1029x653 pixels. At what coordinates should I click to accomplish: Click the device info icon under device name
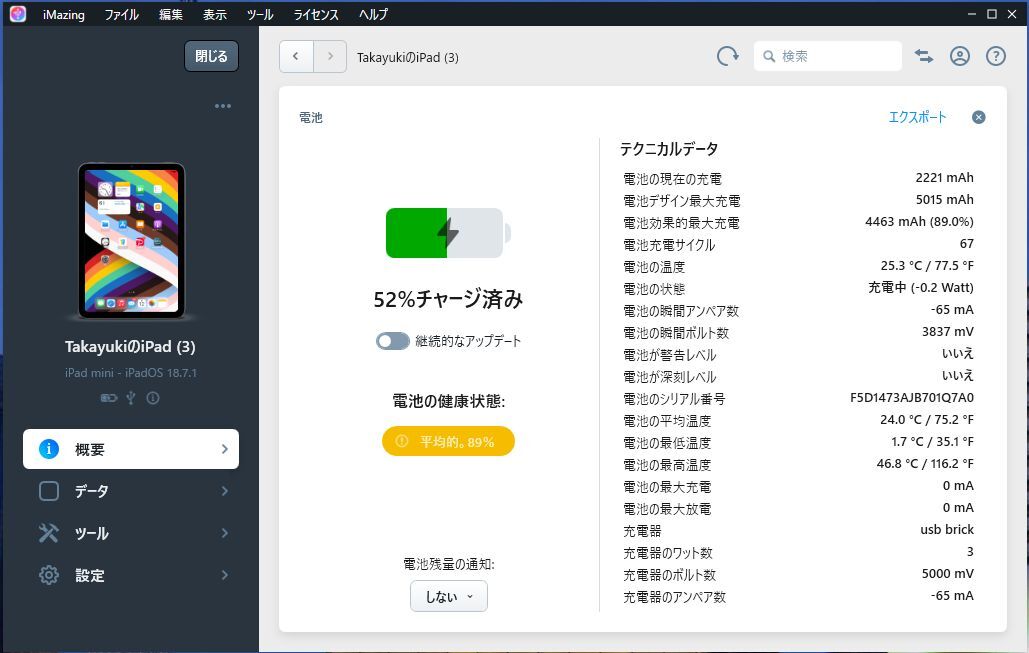(153, 398)
